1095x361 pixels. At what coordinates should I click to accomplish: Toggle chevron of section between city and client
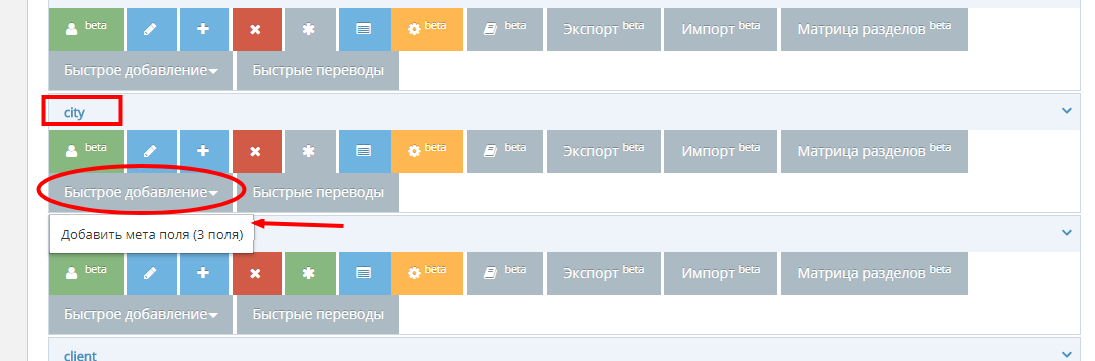pos(1066,233)
